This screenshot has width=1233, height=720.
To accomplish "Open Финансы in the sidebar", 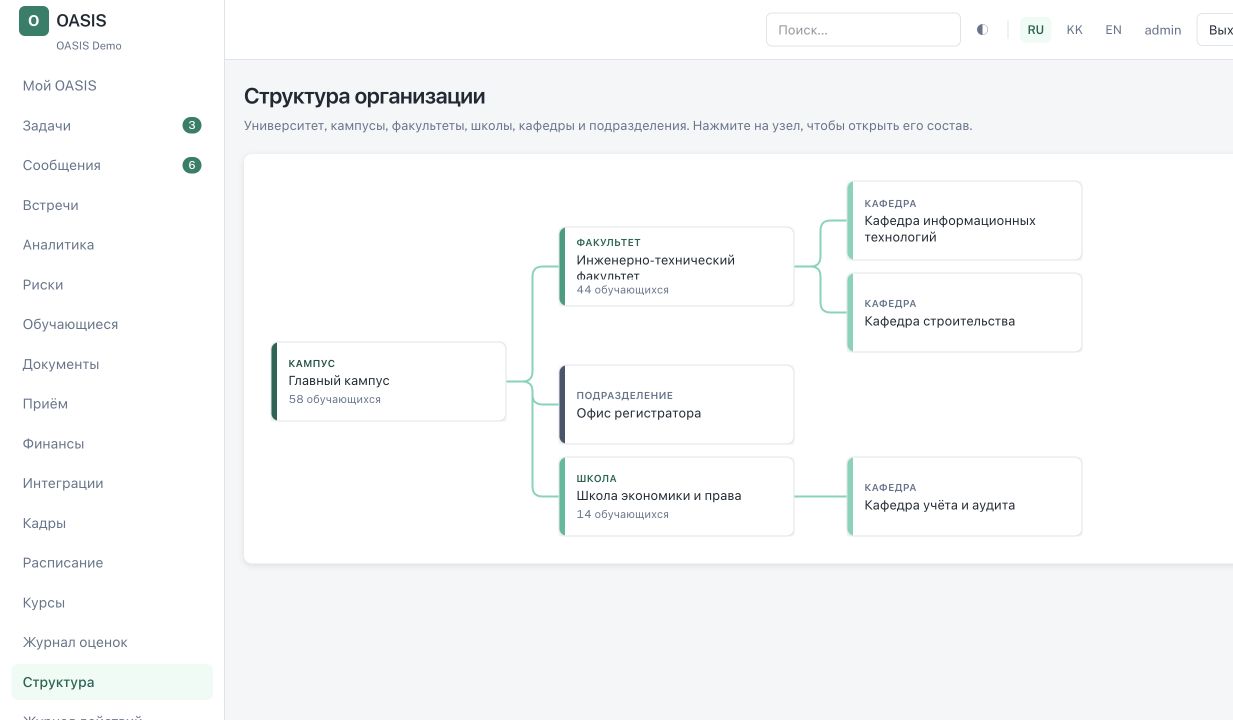I will pos(112,444).
